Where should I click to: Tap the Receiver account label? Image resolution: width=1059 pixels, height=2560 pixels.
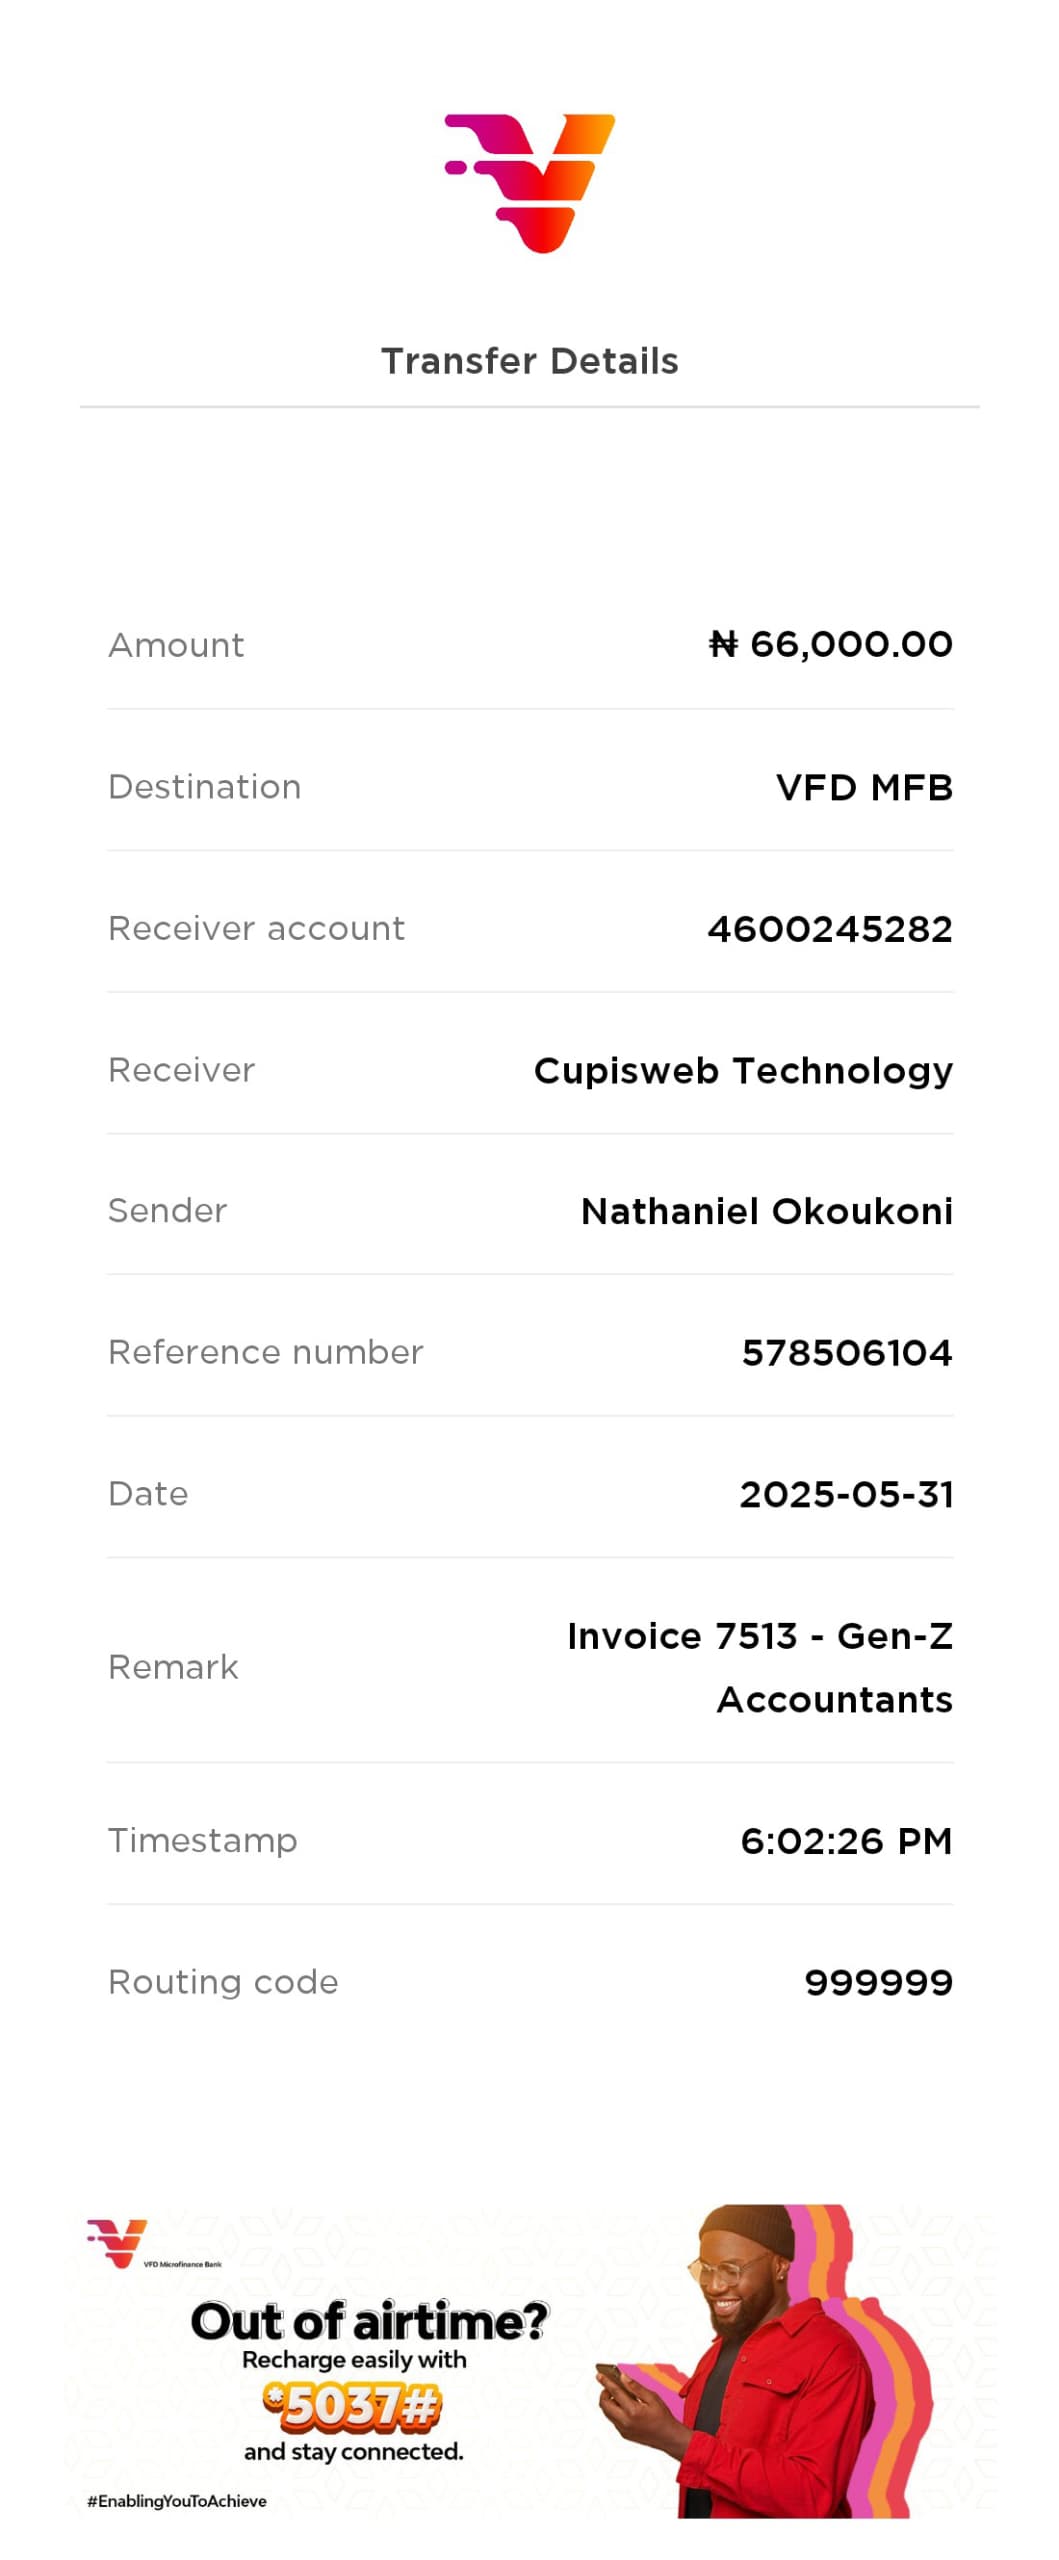pos(256,929)
